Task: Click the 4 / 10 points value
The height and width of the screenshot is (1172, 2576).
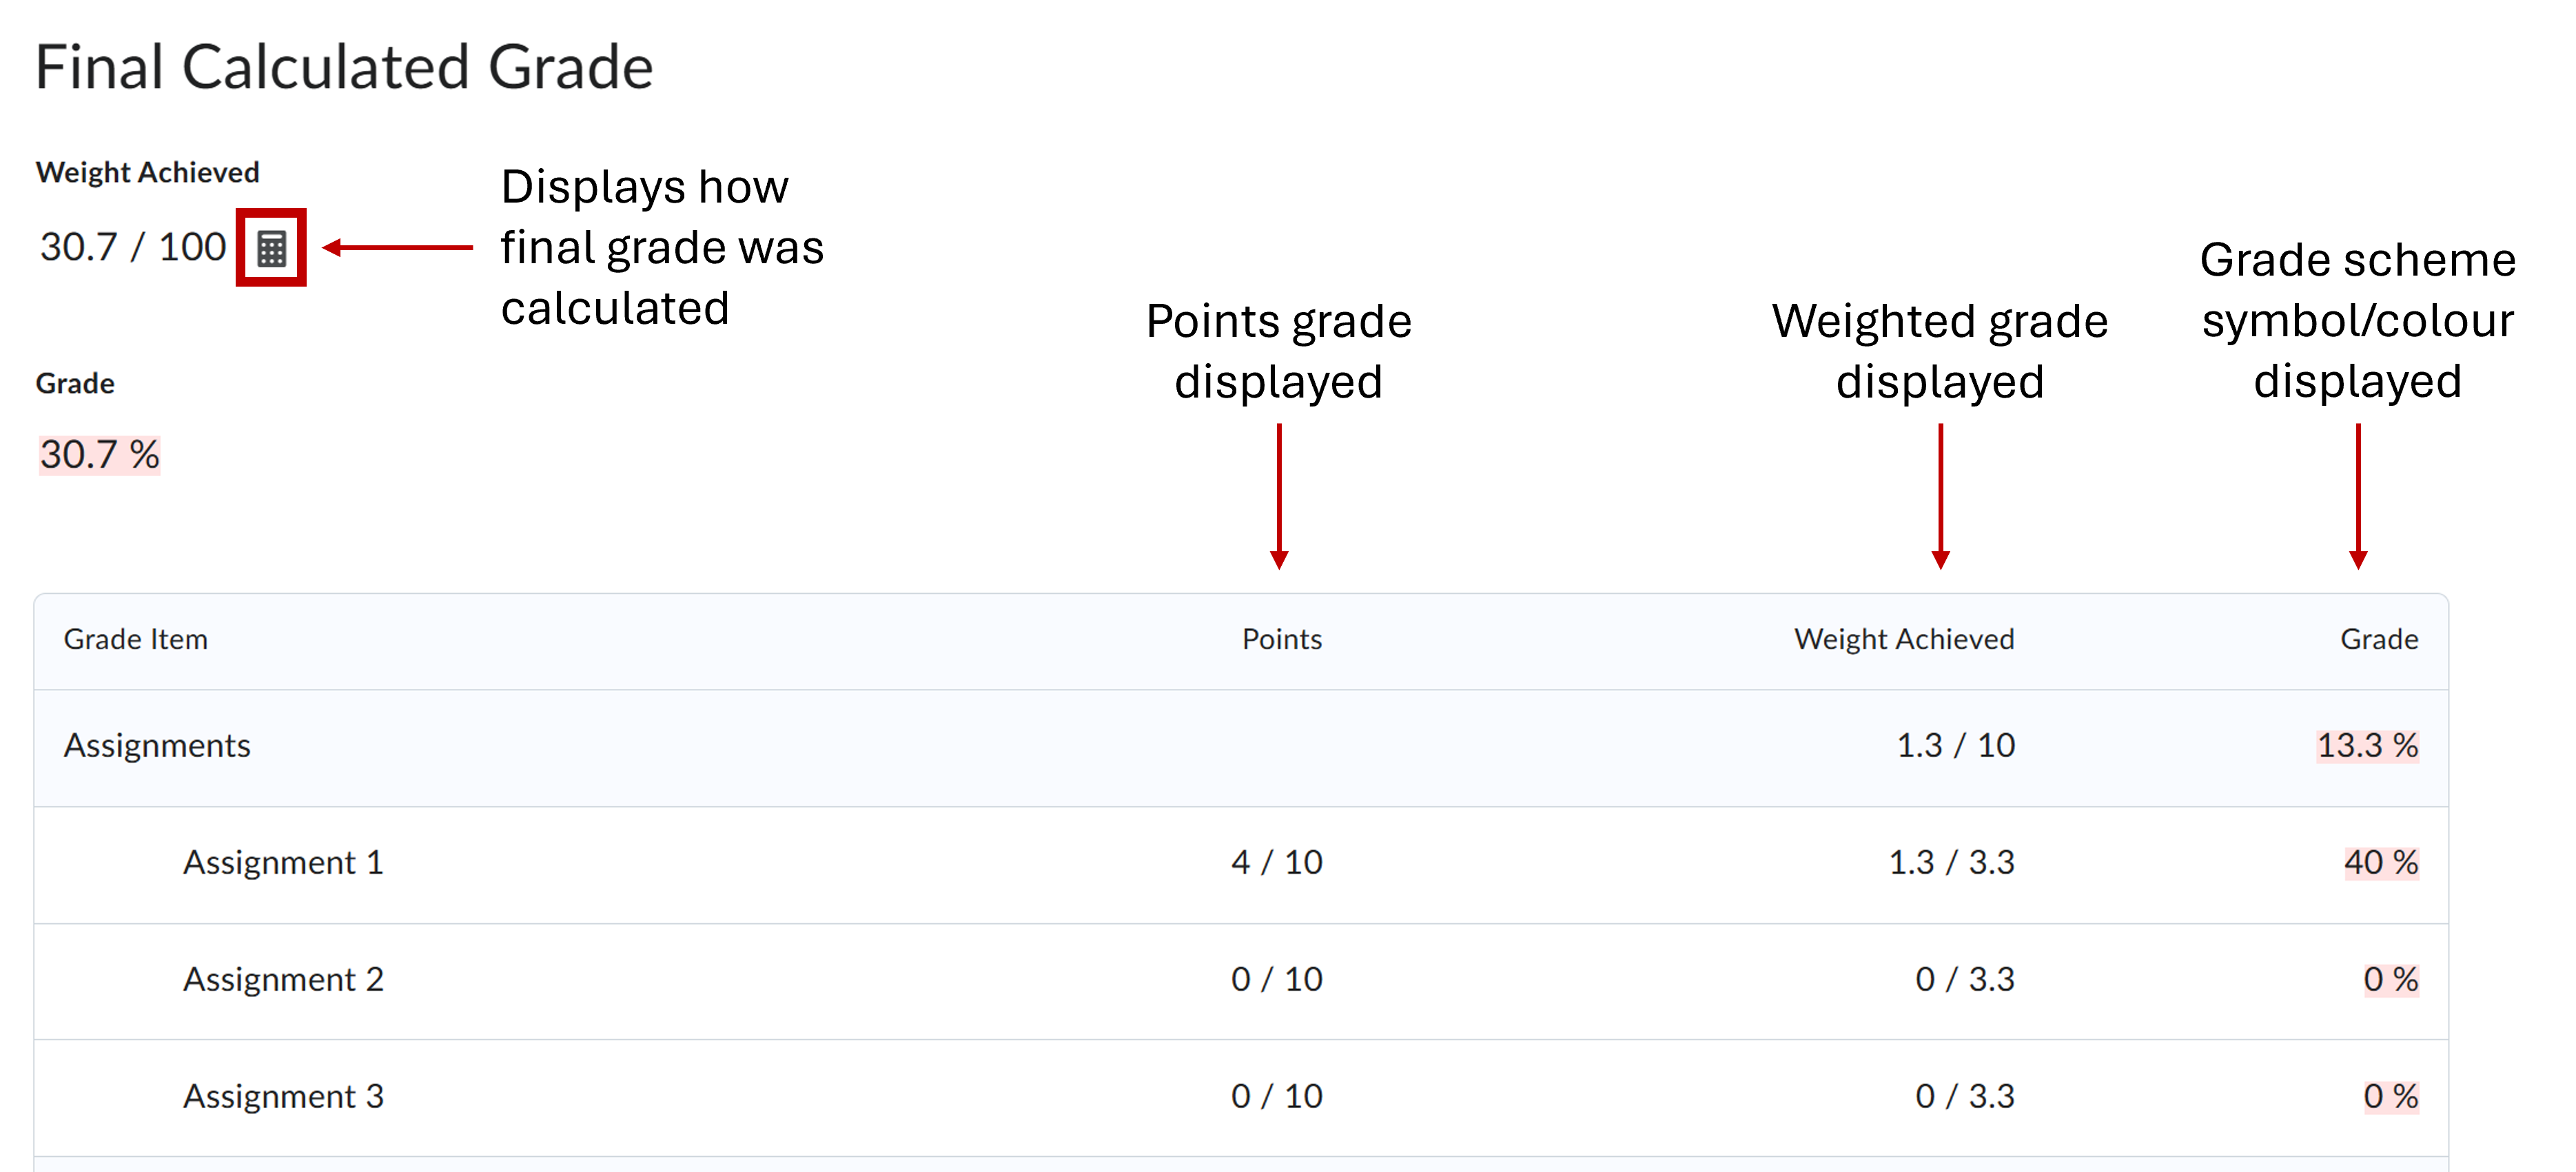Action: coord(1276,863)
